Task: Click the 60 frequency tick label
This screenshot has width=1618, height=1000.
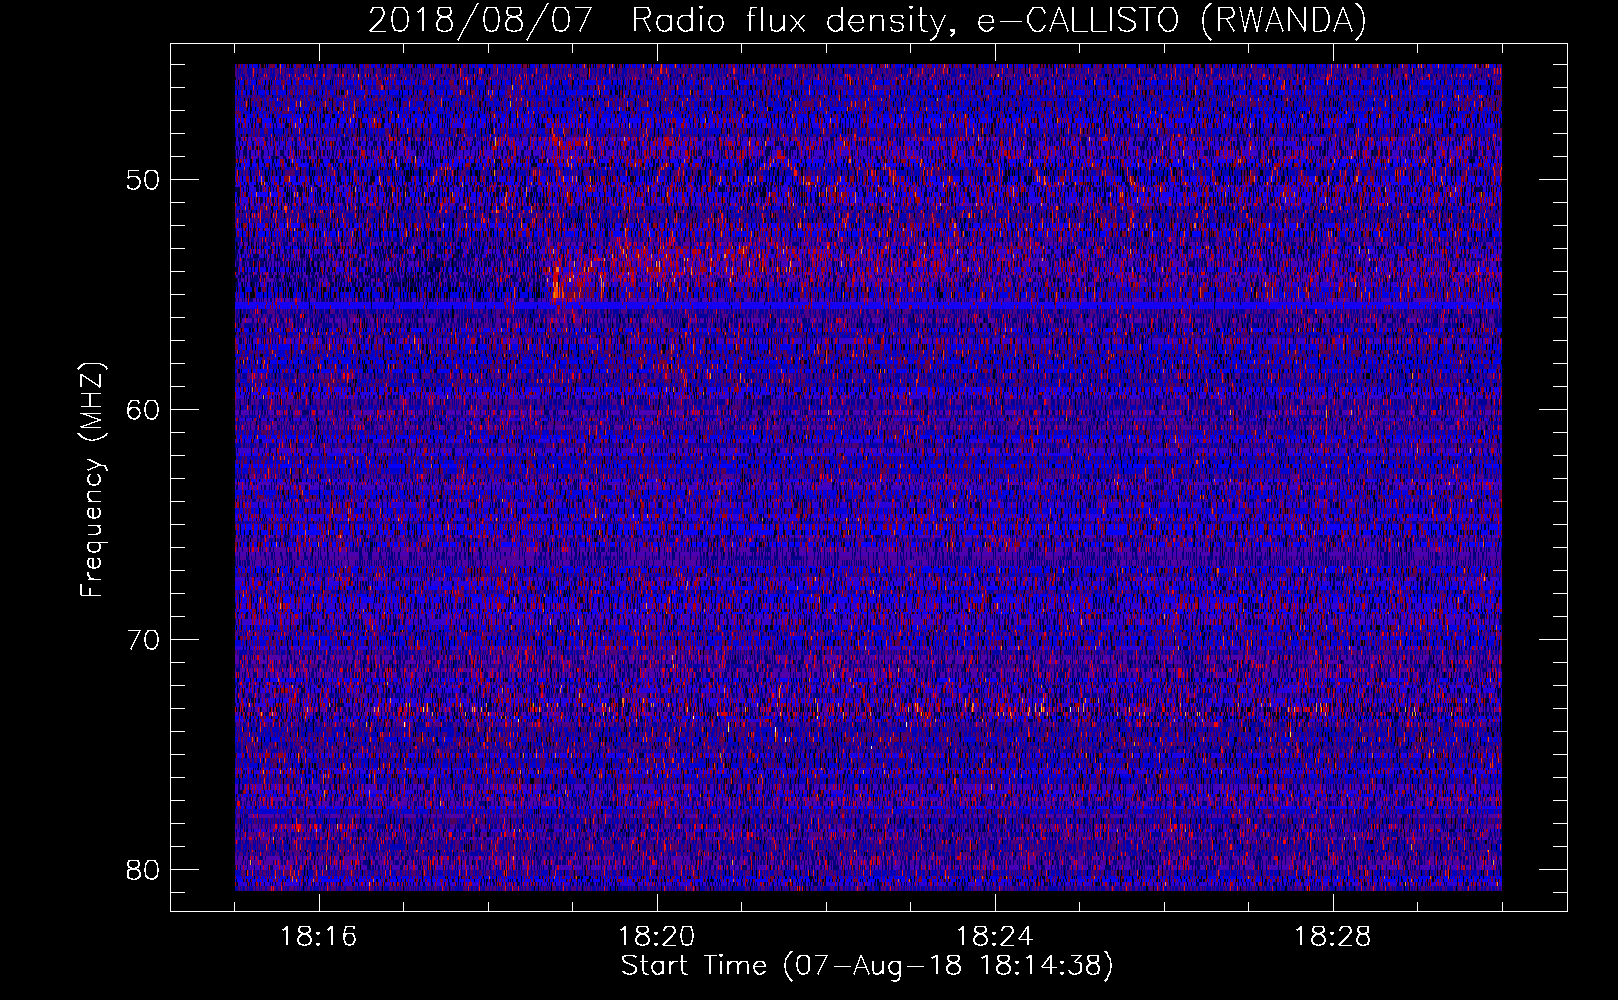Action: (144, 410)
